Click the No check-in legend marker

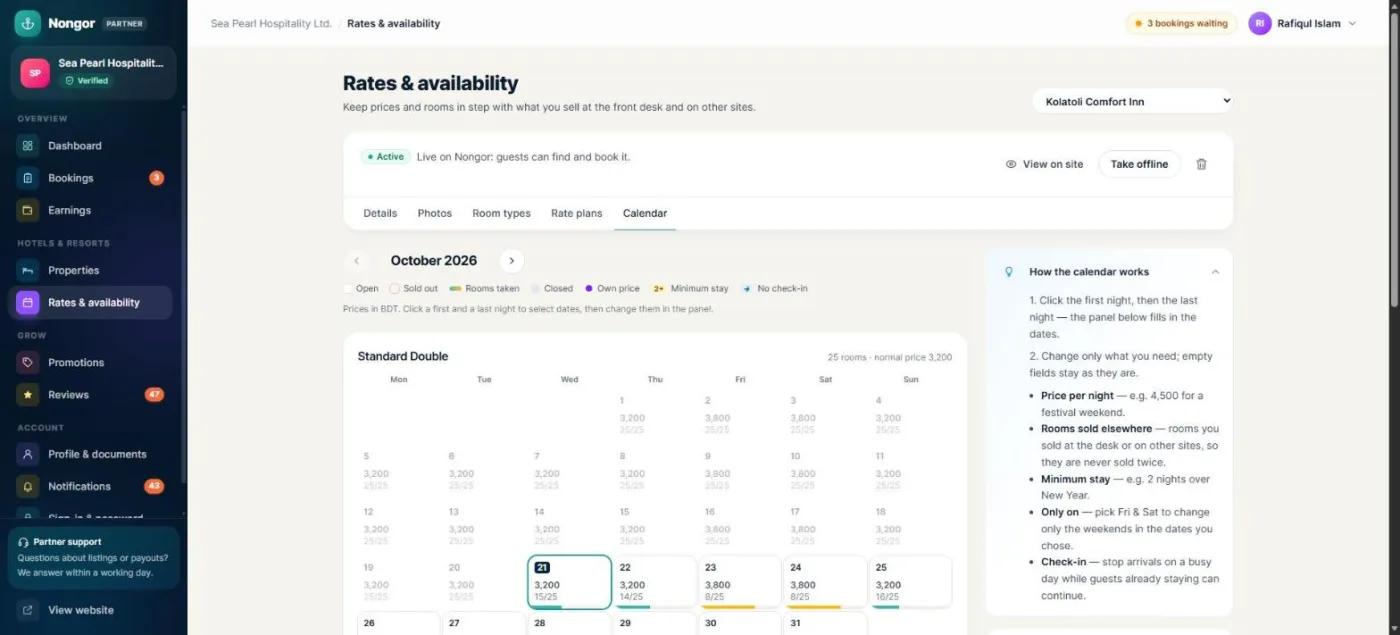click(x=747, y=288)
